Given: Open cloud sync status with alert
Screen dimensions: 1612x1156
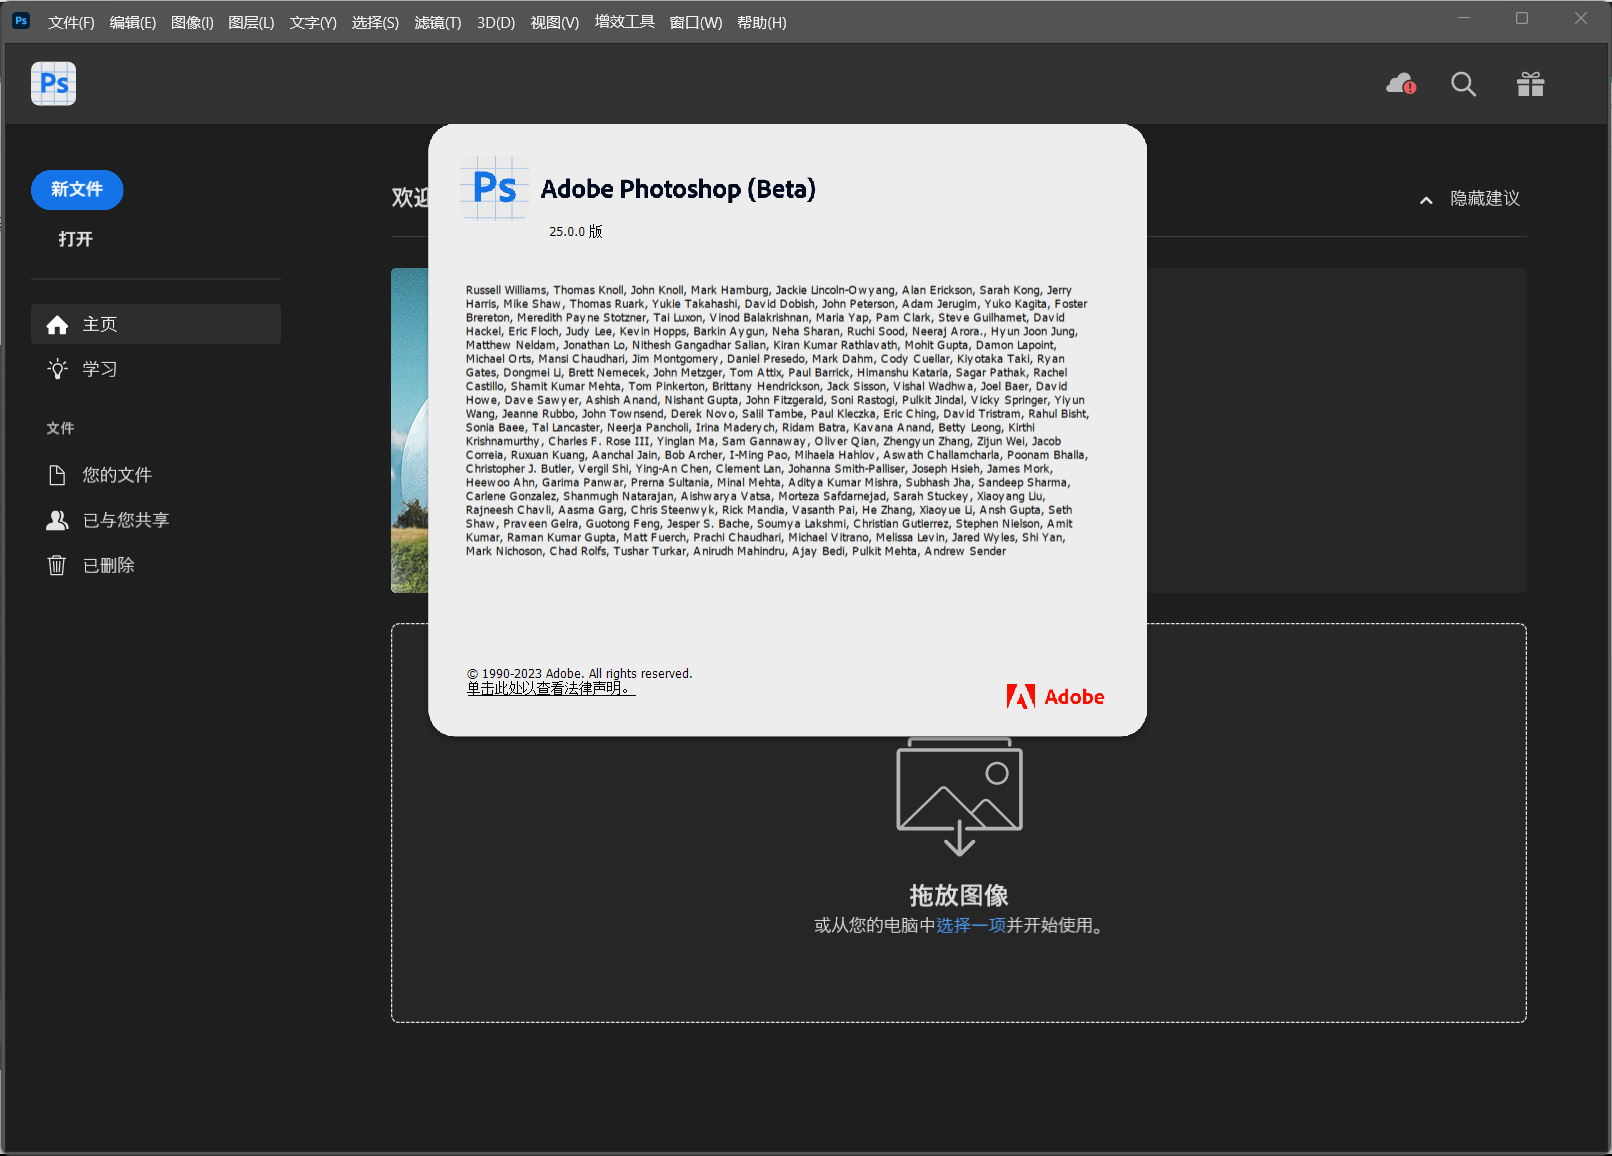Looking at the screenshot, I should point(1399,84).
